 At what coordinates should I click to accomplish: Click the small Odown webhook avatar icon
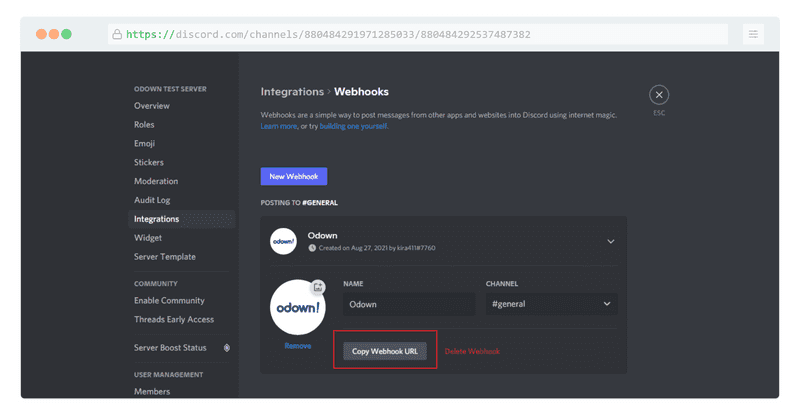(x=283, y=241)
